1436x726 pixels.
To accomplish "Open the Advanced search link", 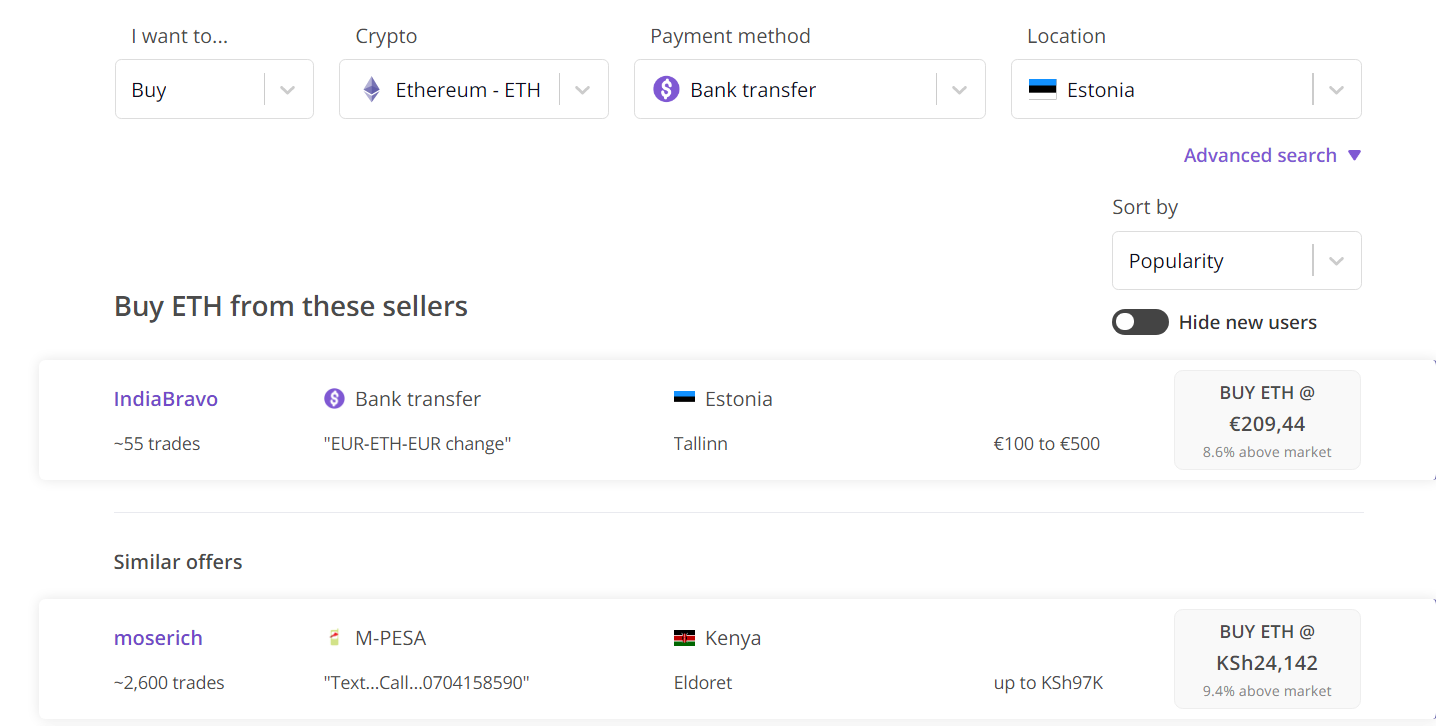I will tap(1260, 155).
